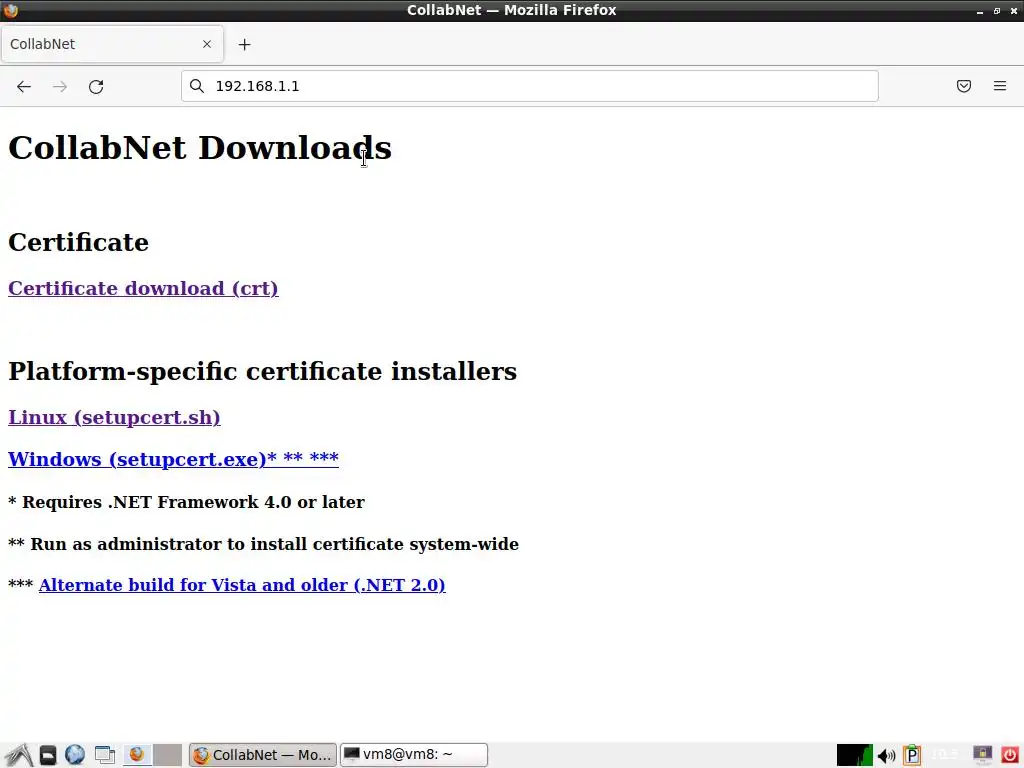Maximize or restore the Firefox window
1024x768 pixels.
[x=997, y=11]
